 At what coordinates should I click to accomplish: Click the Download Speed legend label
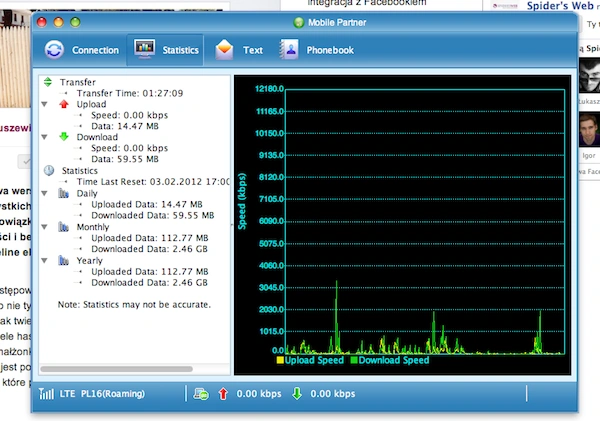394,360
